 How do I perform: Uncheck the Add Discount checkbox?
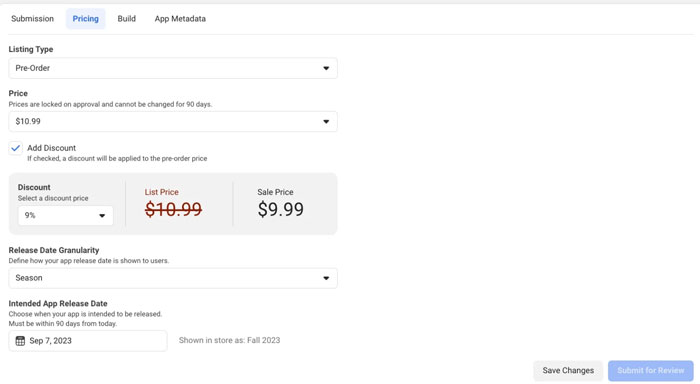click(16, 148)
